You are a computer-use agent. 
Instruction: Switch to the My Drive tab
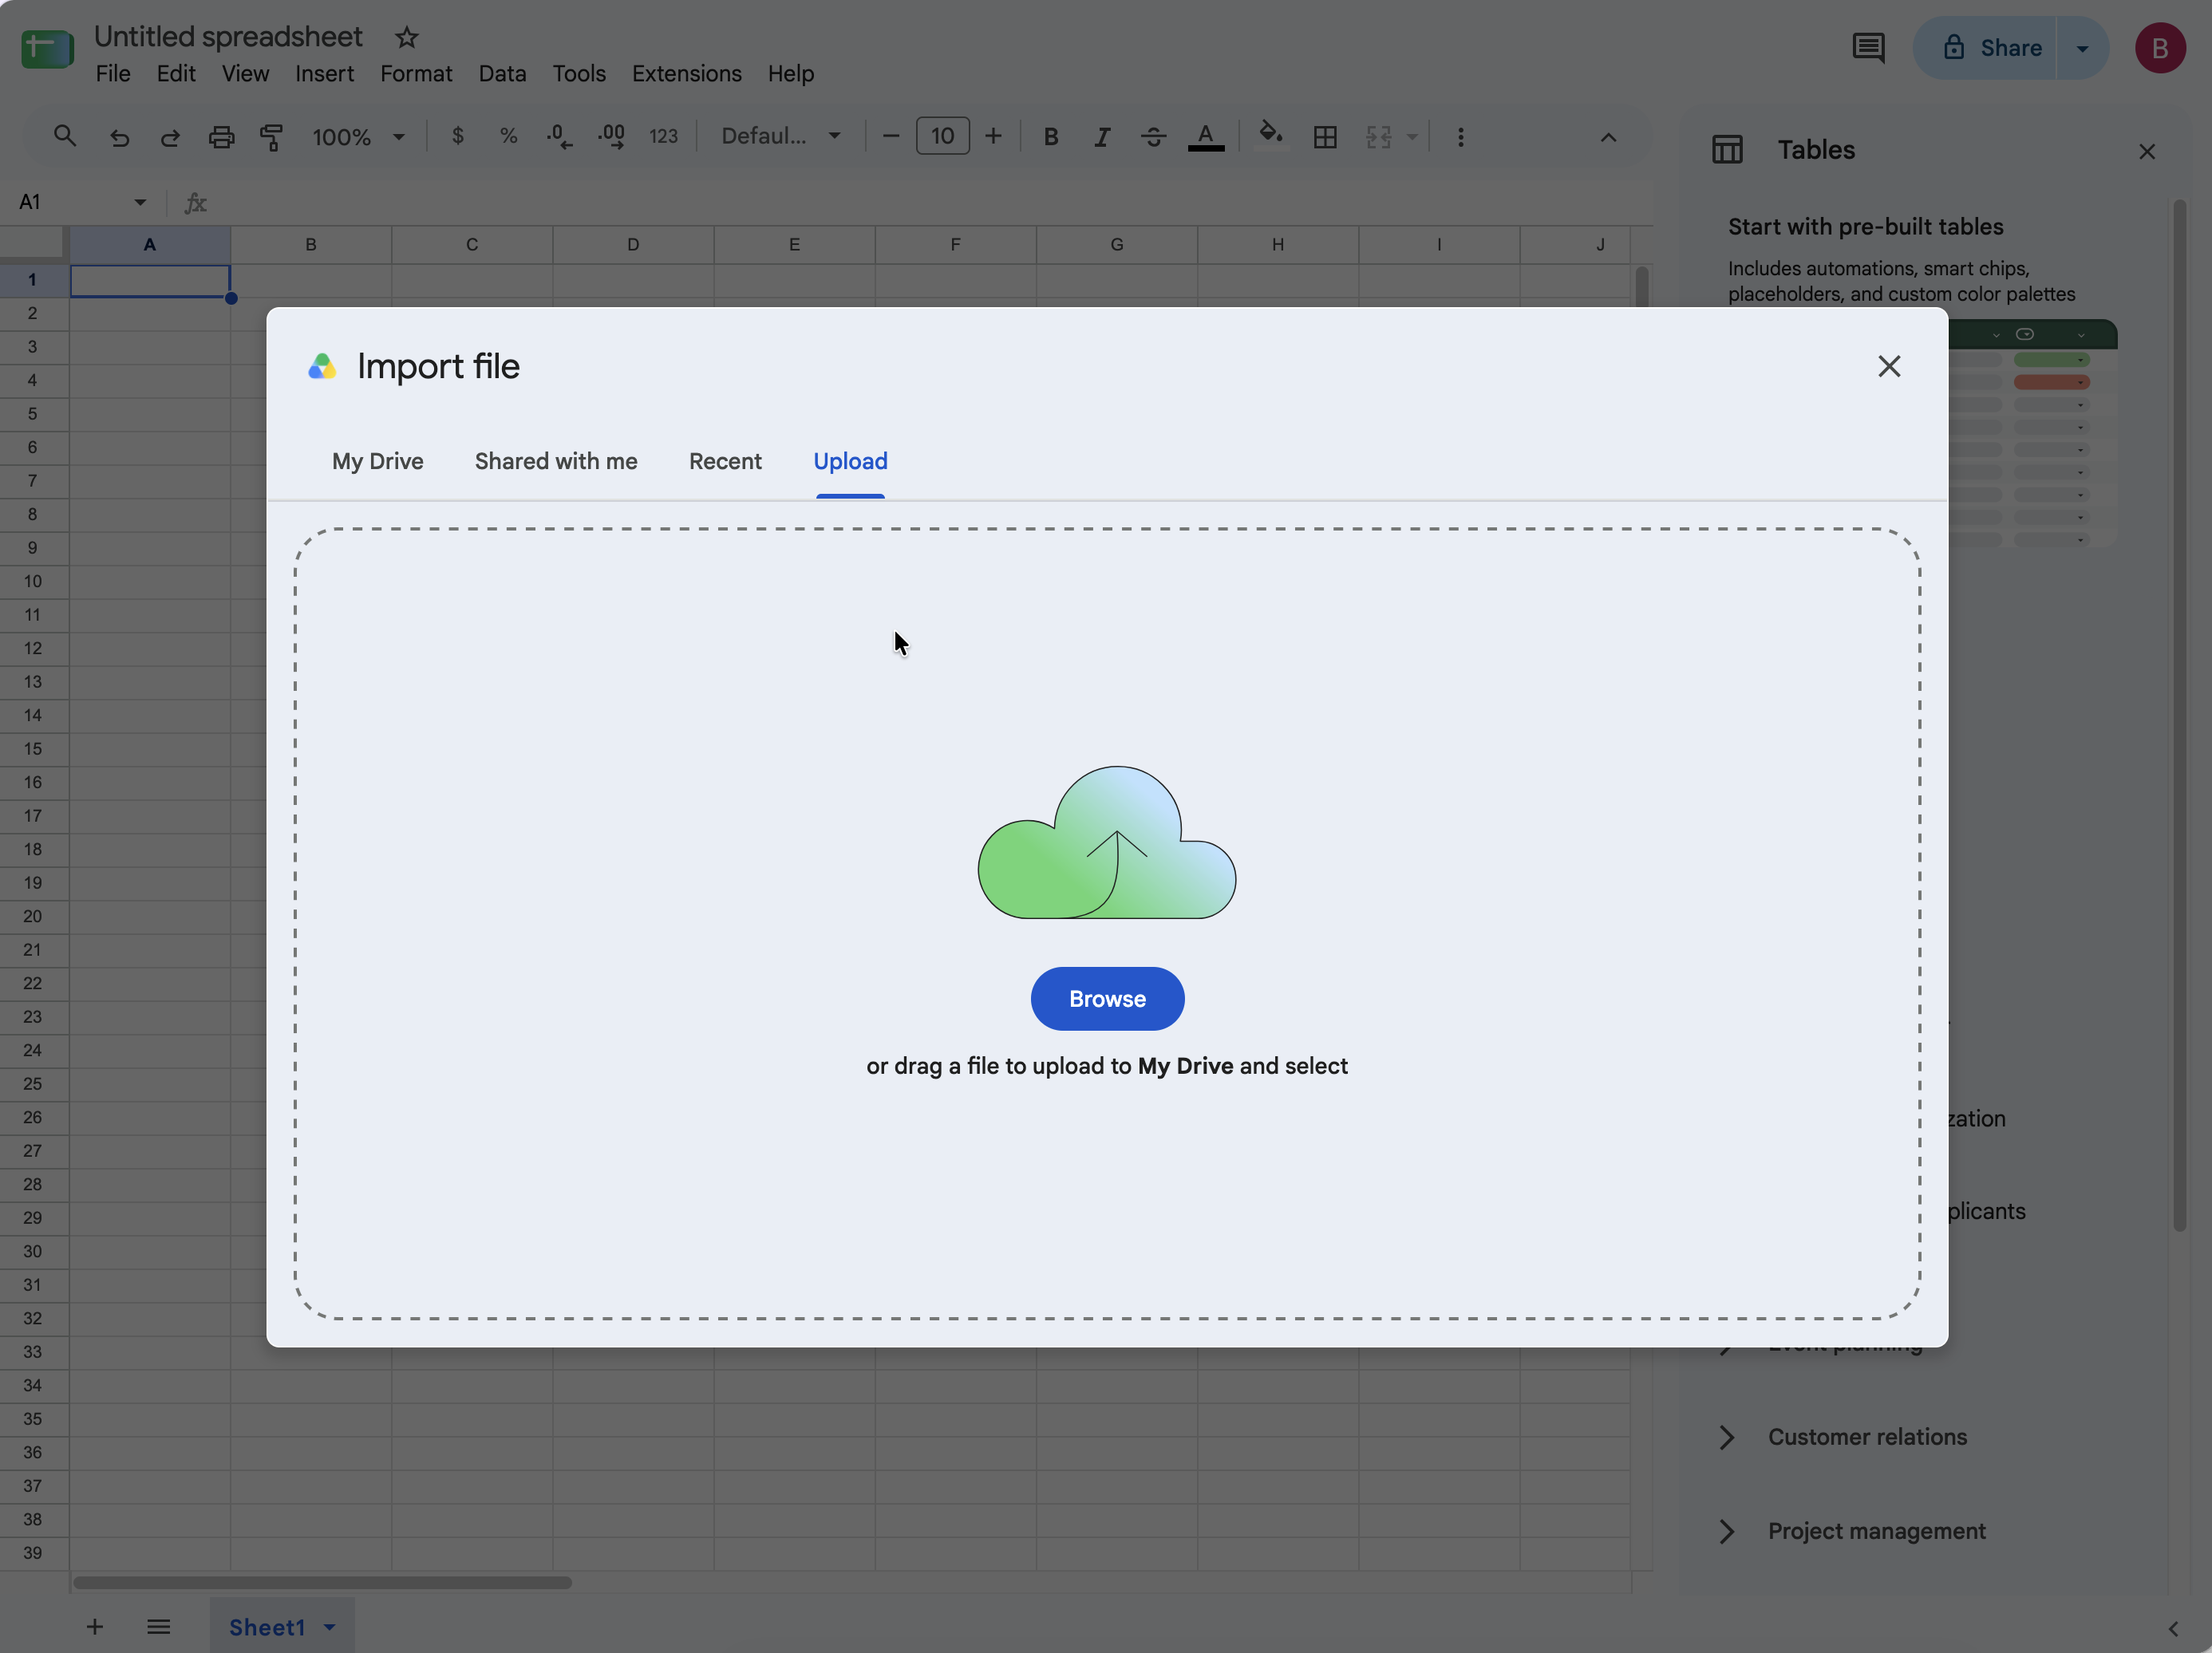coord(378,461)
